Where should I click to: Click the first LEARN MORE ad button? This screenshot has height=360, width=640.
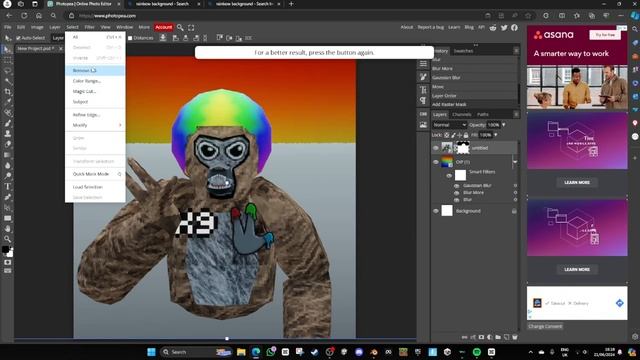point(577,182)
